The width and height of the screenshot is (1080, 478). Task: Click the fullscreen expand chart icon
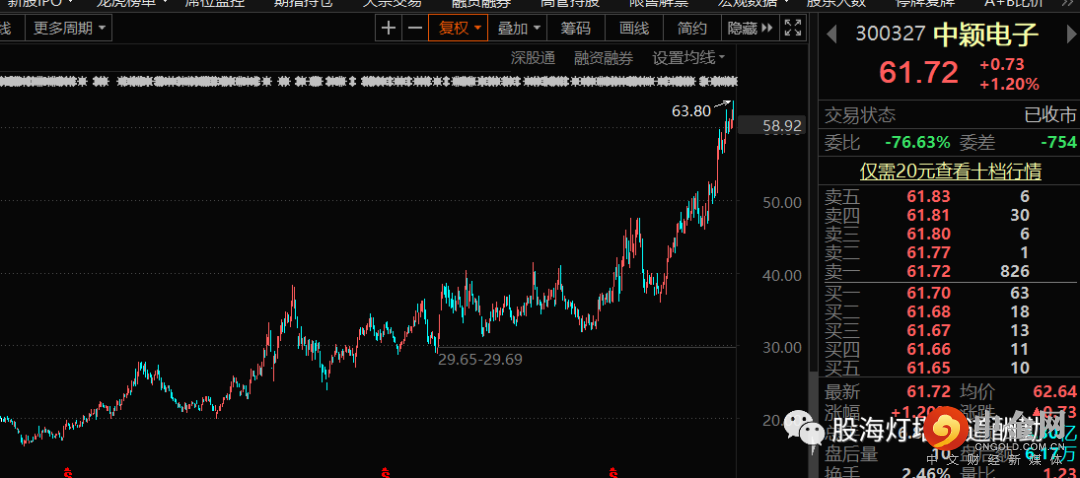(x=792, y=28)
